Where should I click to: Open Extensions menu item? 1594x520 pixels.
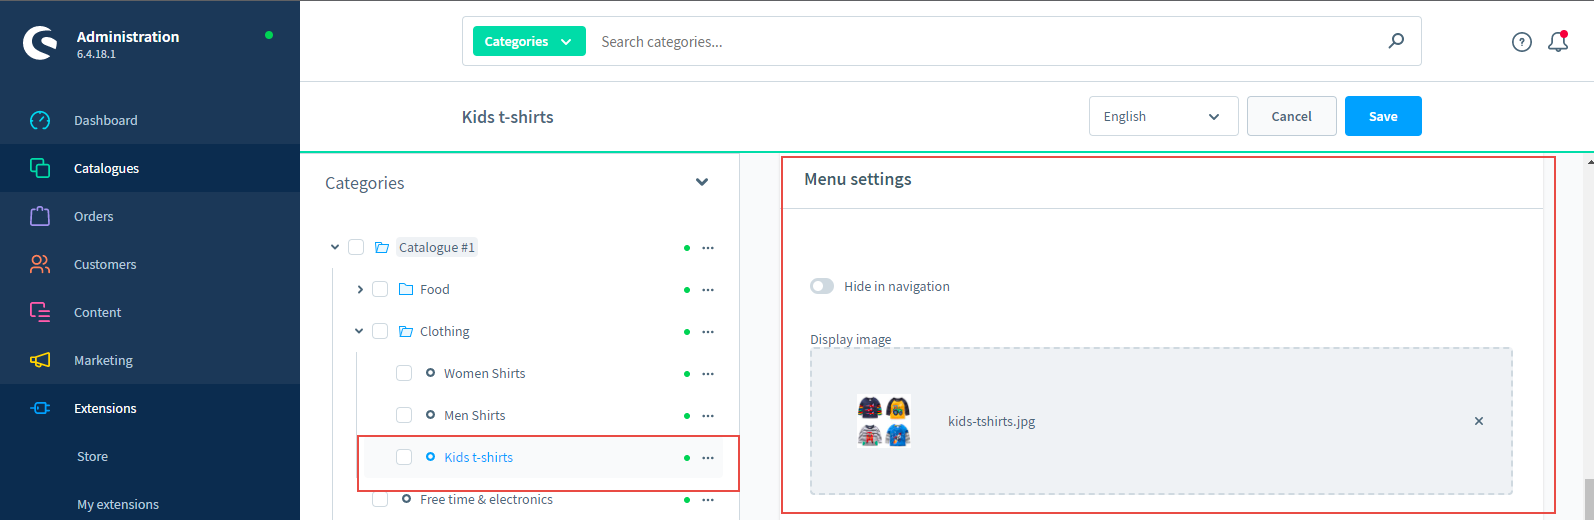[x=150, y=408]
